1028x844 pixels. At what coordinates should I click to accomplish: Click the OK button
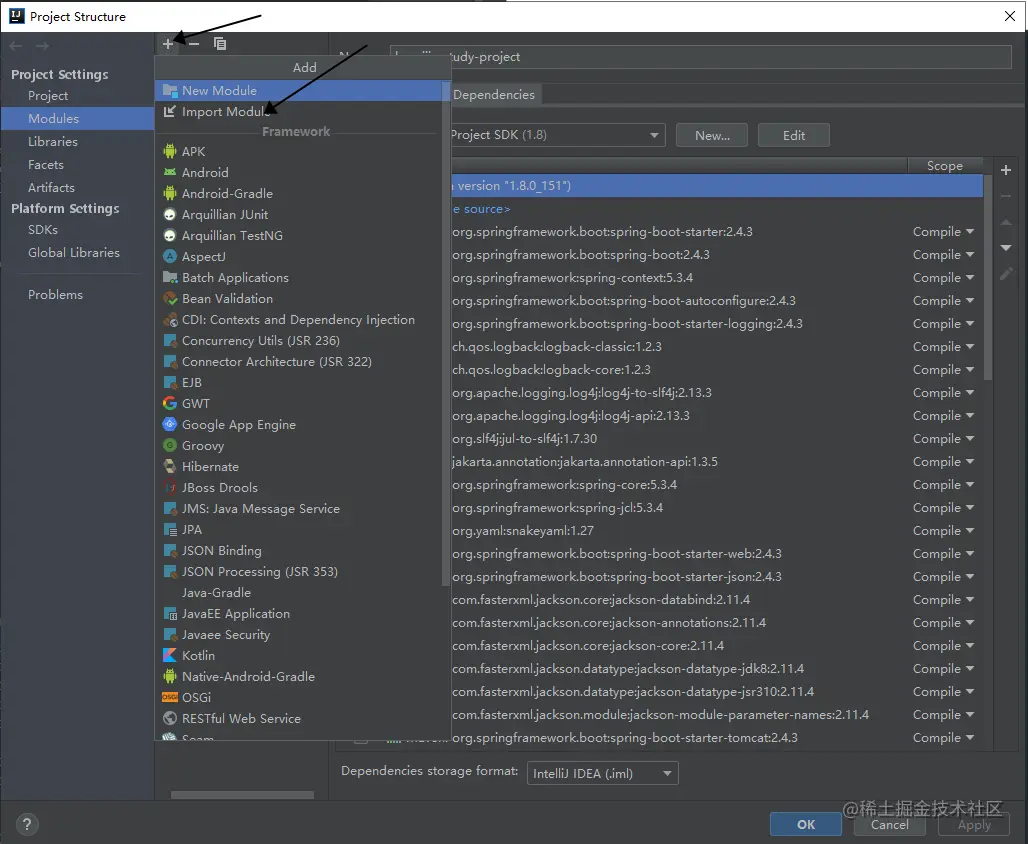806,824
